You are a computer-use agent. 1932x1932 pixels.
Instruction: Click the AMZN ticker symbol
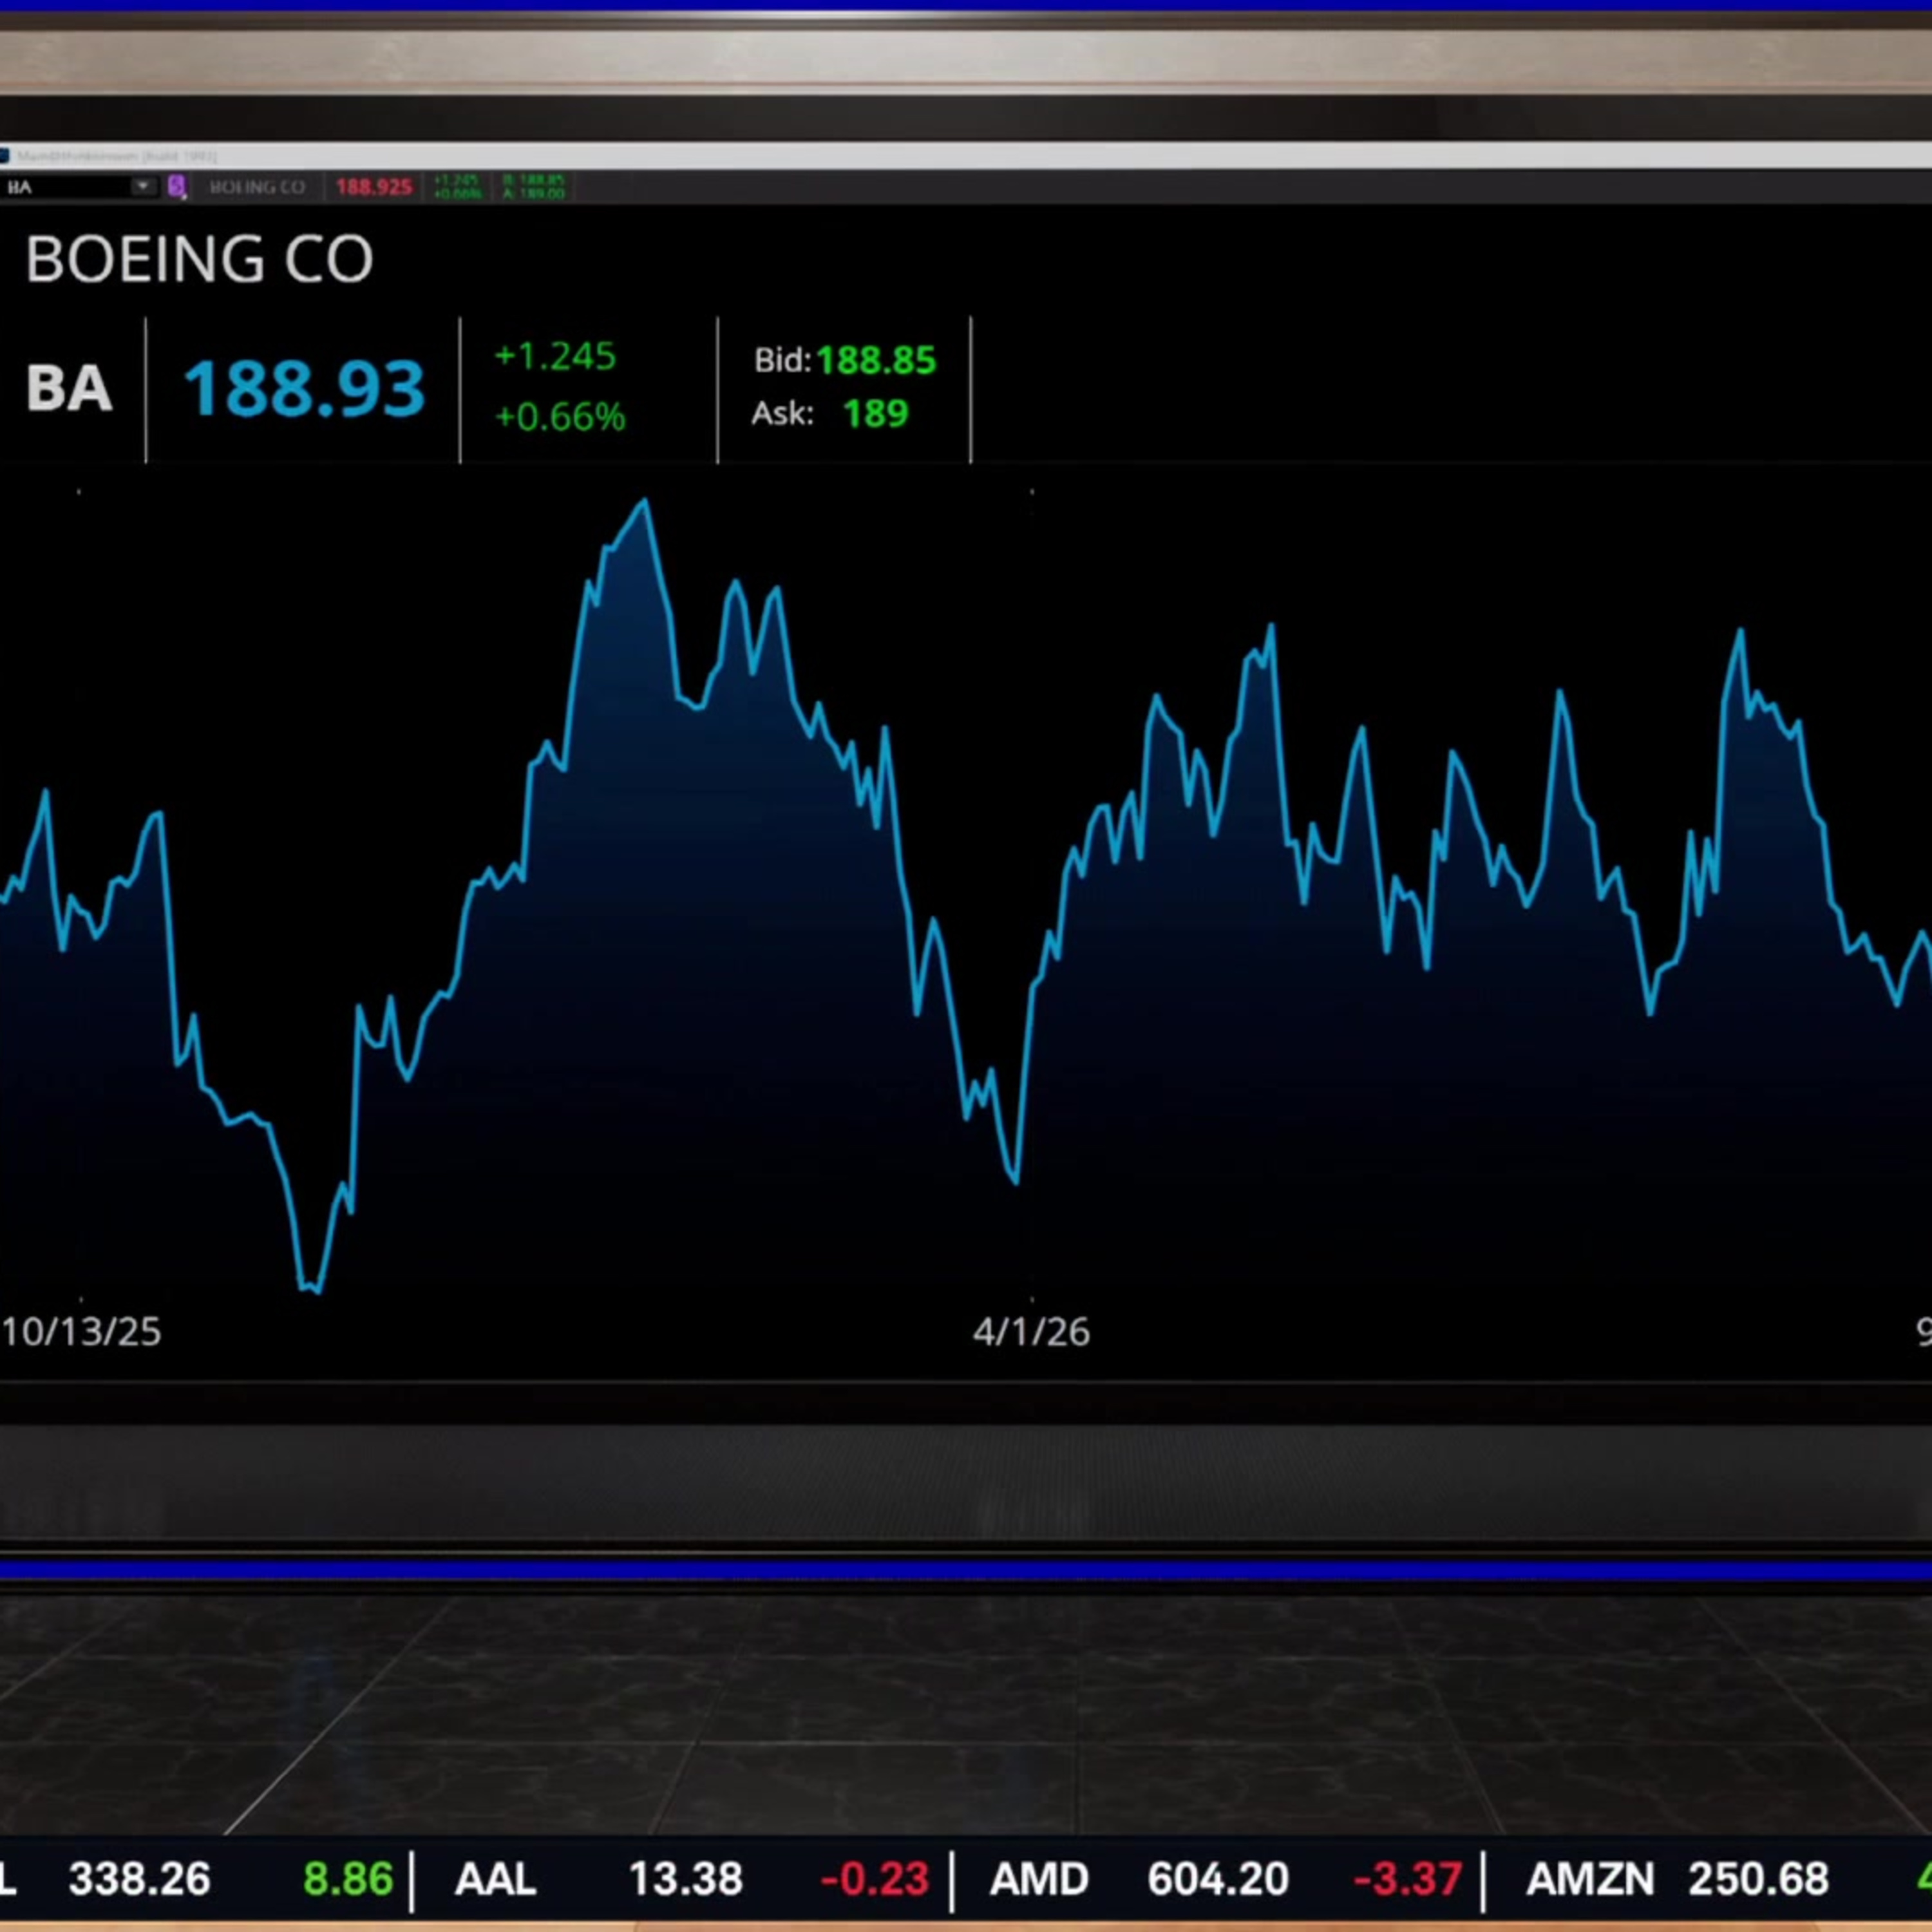(x=1591, y=1879)
